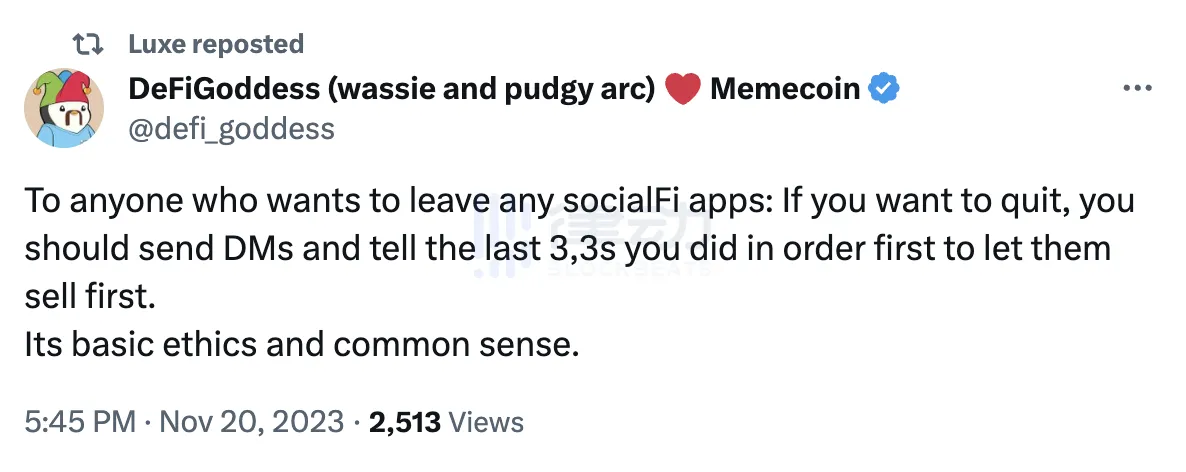This screenshot has width=1186, height=472.
Task: Open the three-dot more options menu
Action: [x=1138, y=89]
